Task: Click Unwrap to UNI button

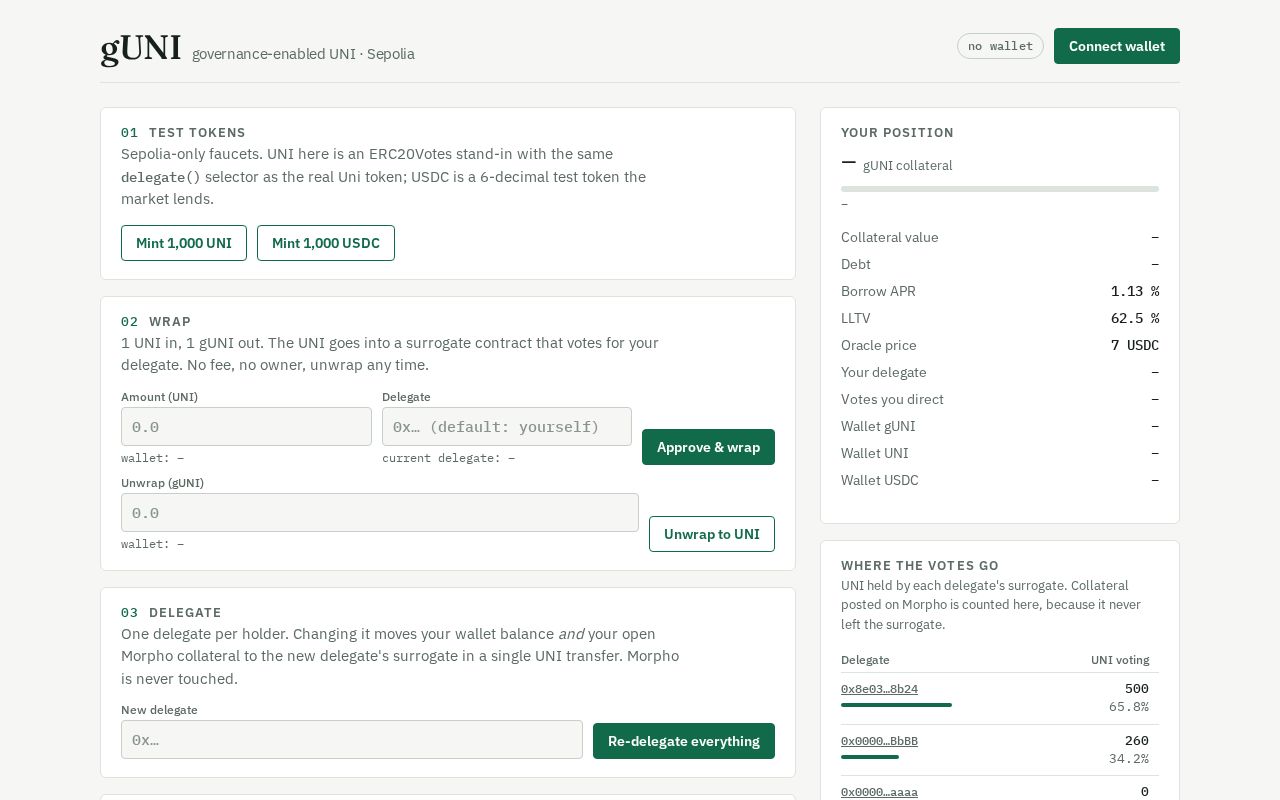Action: click(x=712, y=534)
